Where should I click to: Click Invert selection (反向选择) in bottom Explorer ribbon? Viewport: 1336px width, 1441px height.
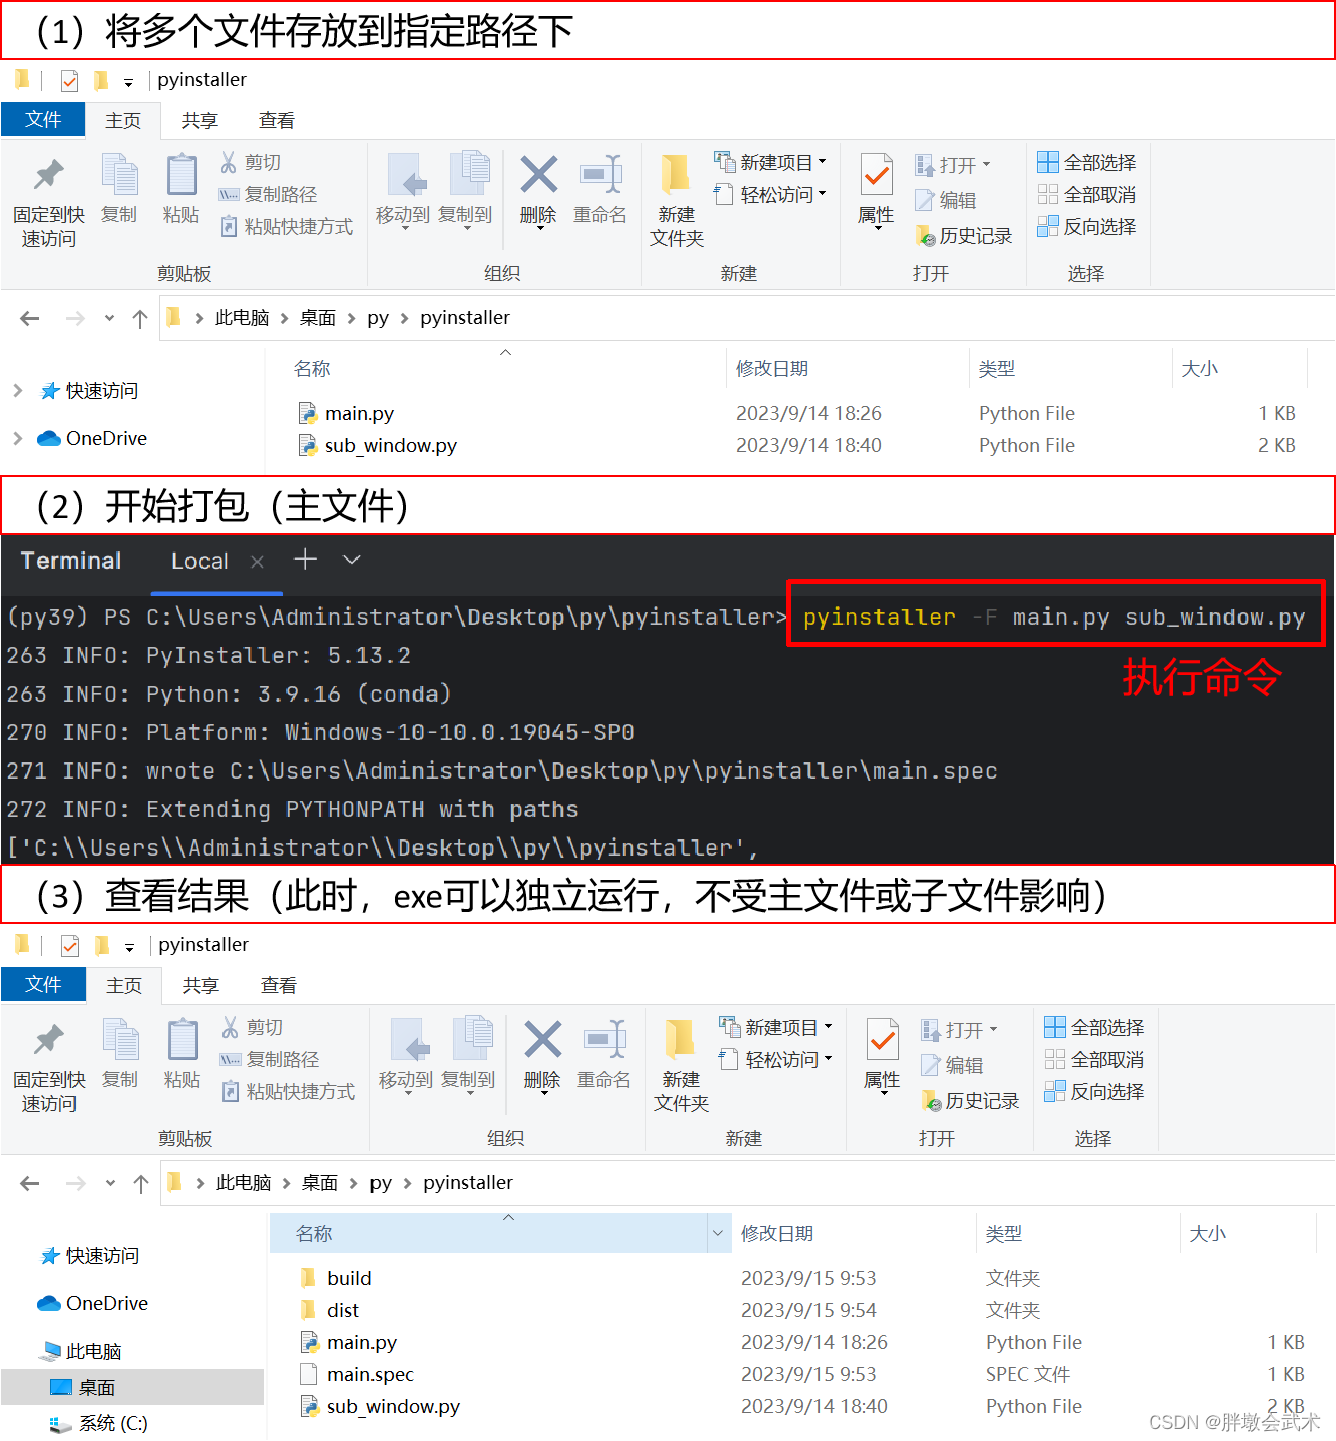tap(1094, 1091)
